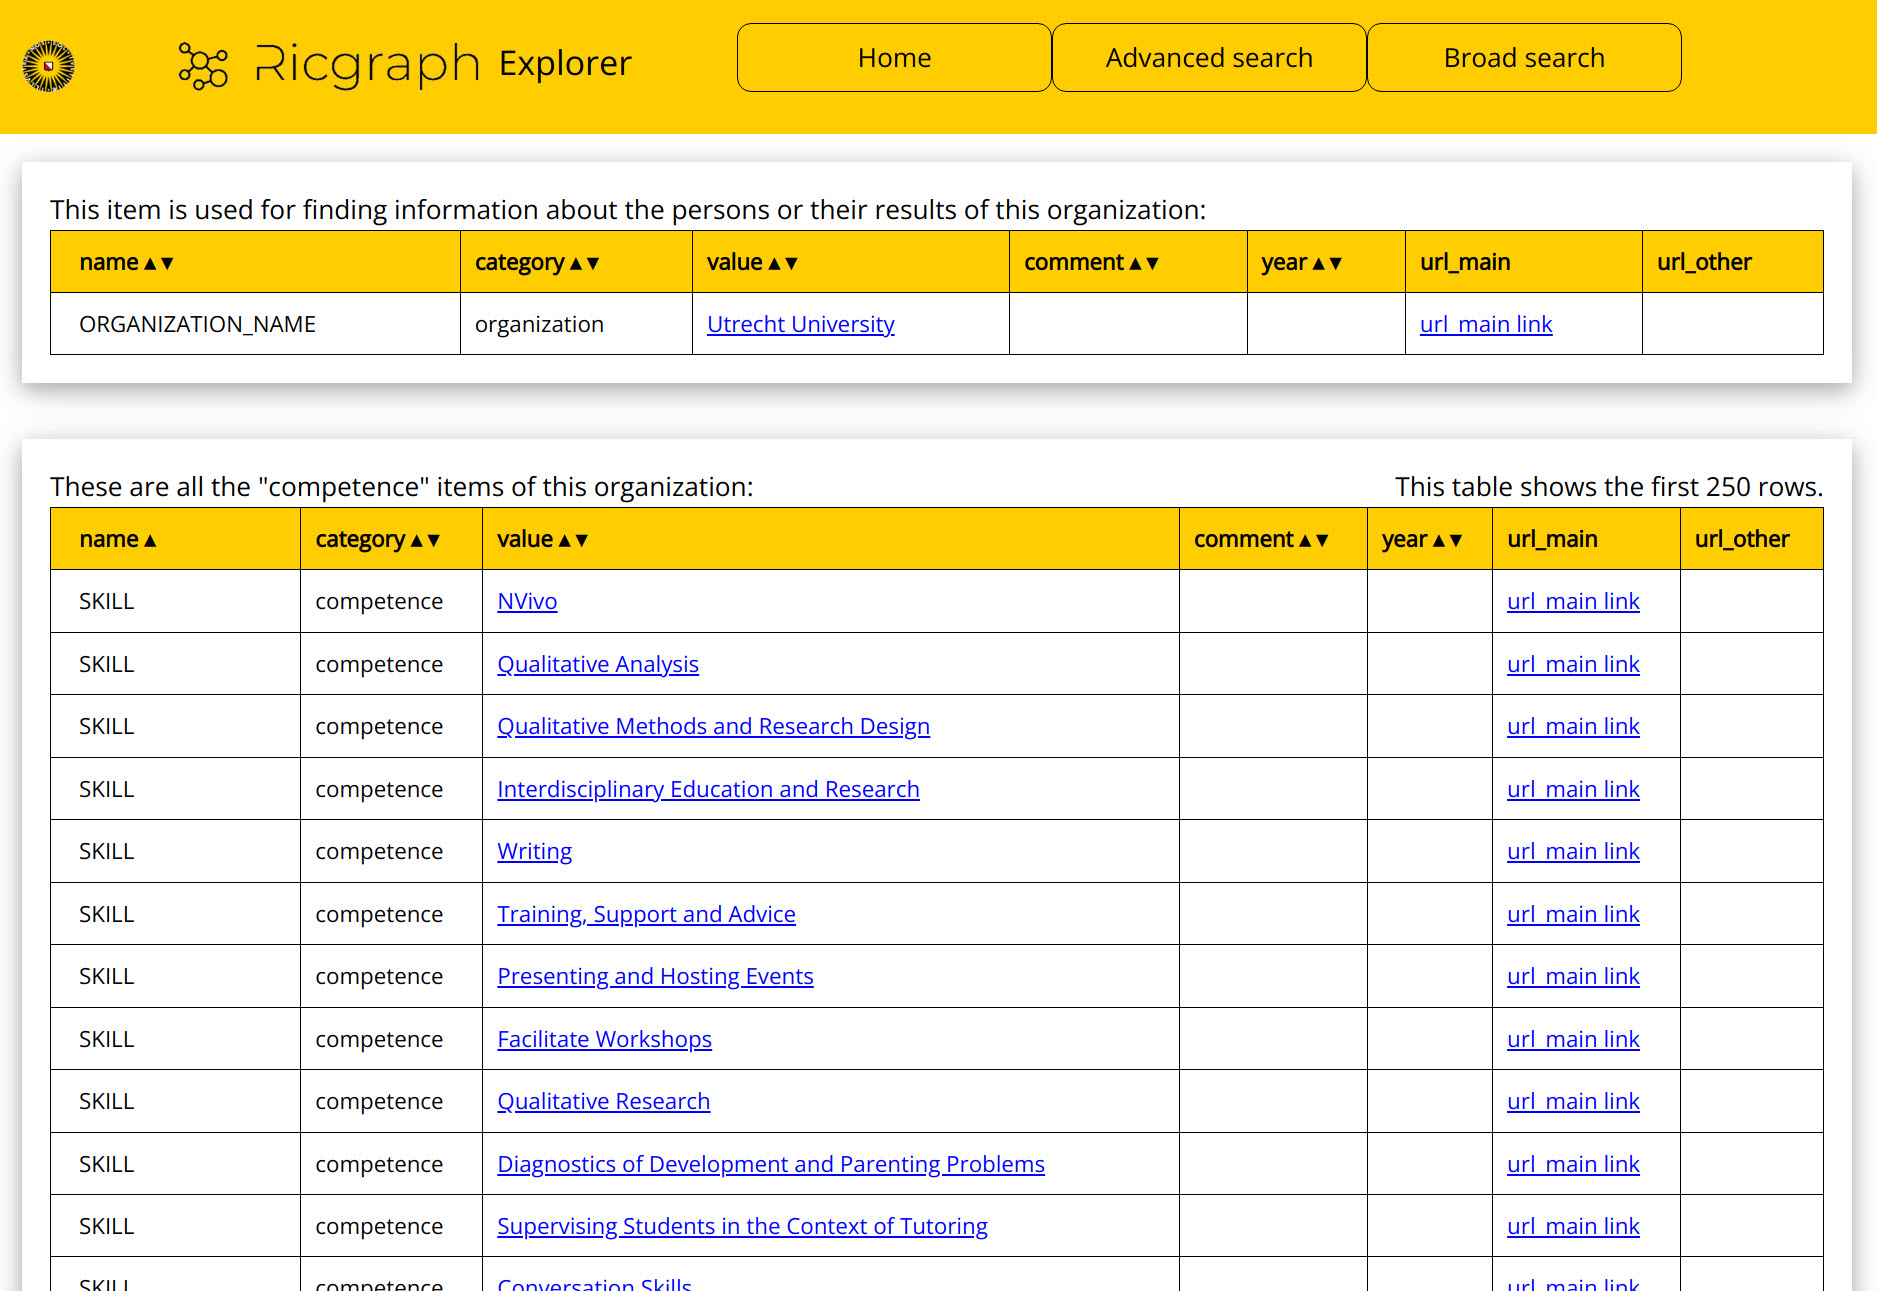
Task: Select SKILL cell in Facilitate Workshops row
Action: click(x=175, y=1039)
